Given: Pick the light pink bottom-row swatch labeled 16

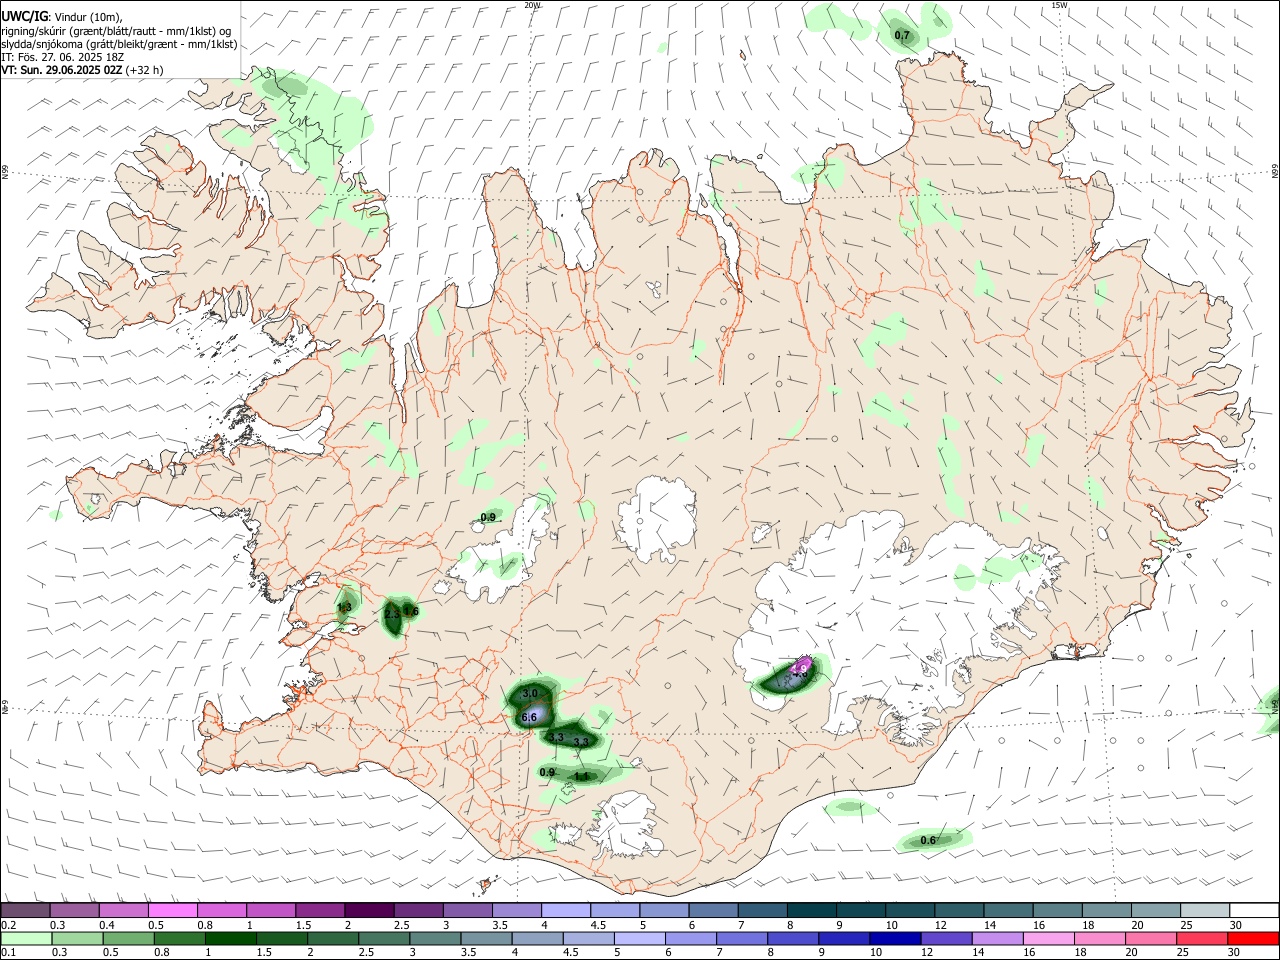Looking at the screenshot, I should tap(1047, 938).
